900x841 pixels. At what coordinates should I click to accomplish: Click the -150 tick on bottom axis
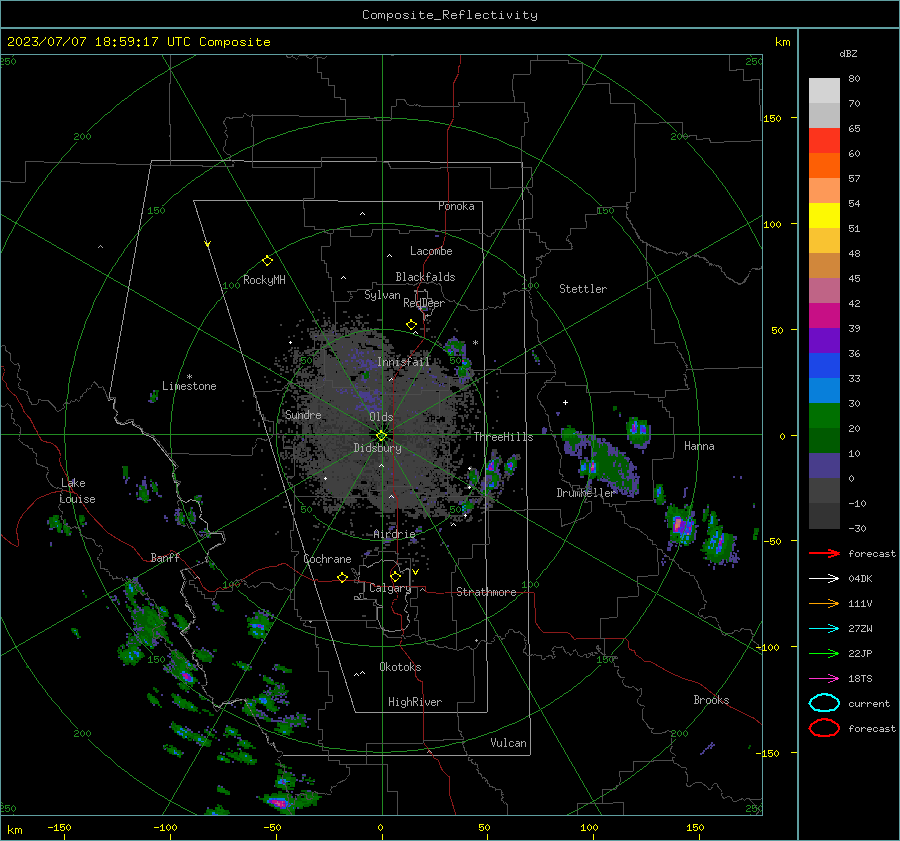pos(59,827)
